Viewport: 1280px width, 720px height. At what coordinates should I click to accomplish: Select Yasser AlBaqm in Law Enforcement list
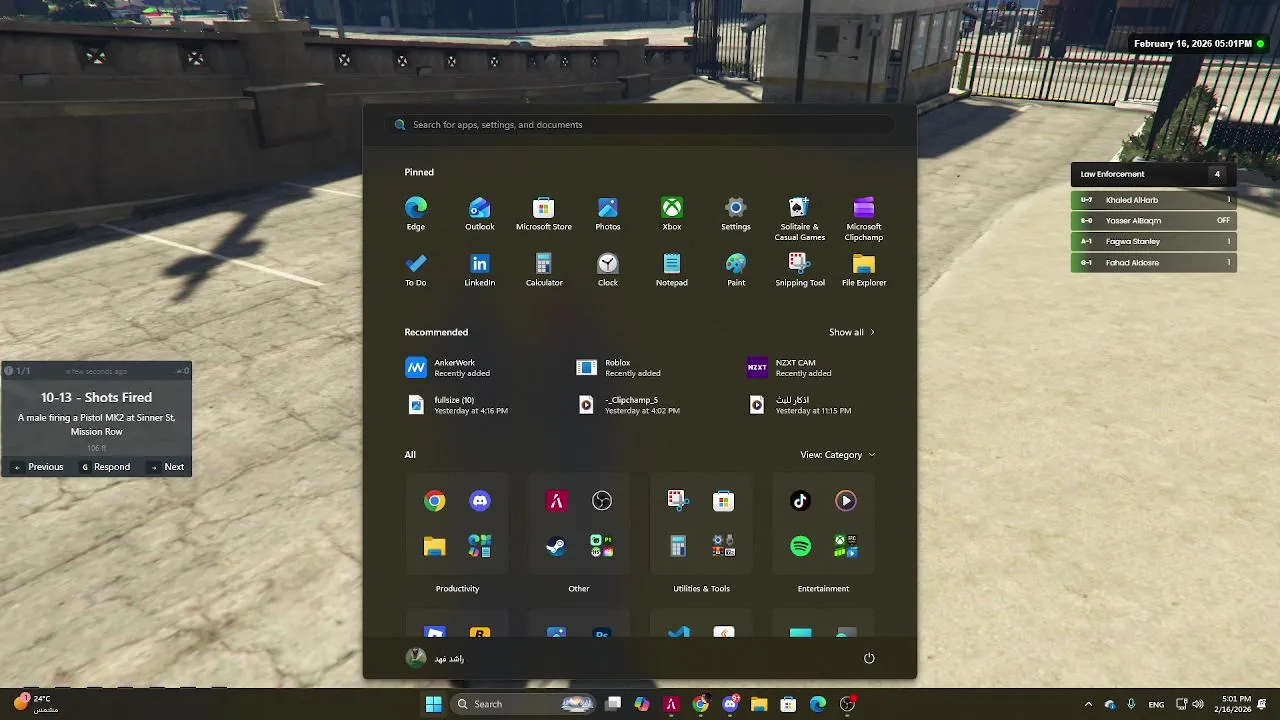click(1154, 221)
